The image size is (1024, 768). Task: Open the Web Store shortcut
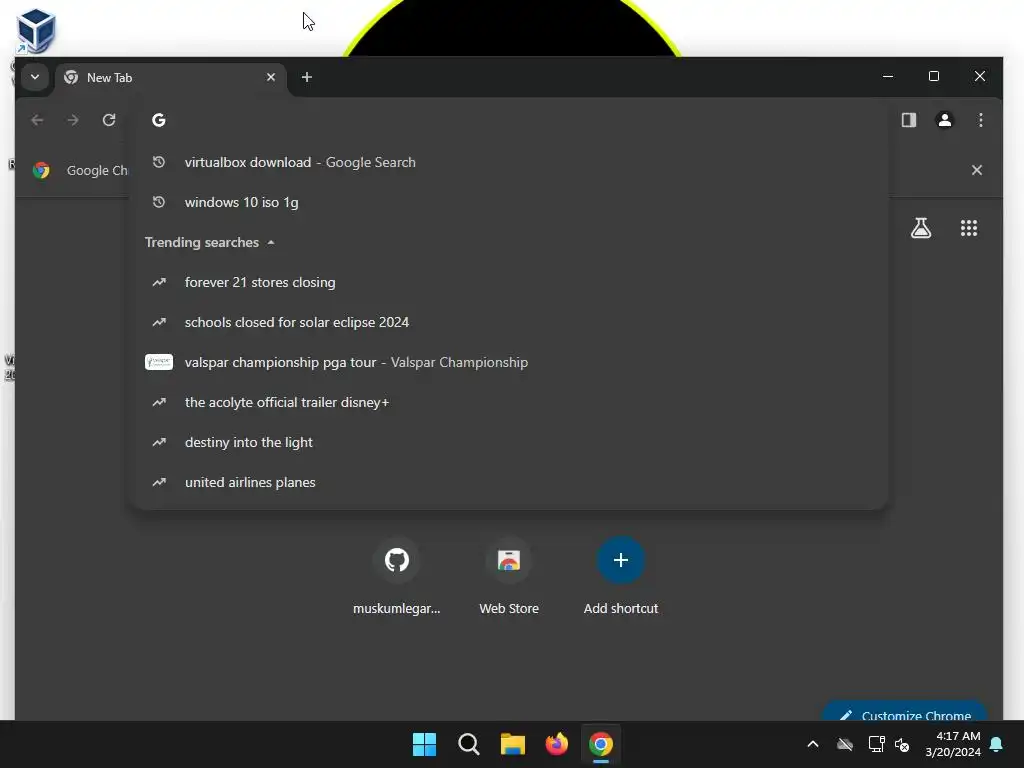[x=509, y=576]
